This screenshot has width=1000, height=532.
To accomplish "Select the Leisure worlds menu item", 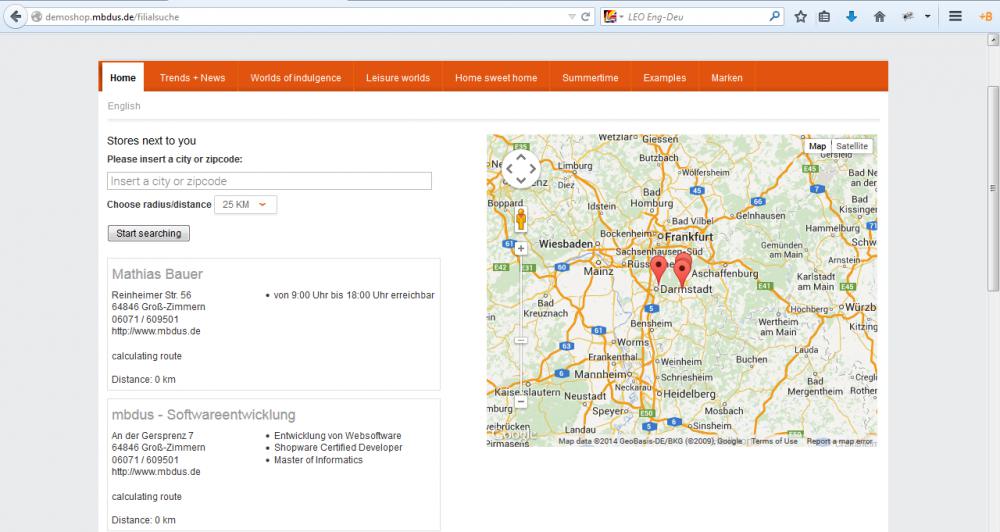I will click(x=397, y=78).
